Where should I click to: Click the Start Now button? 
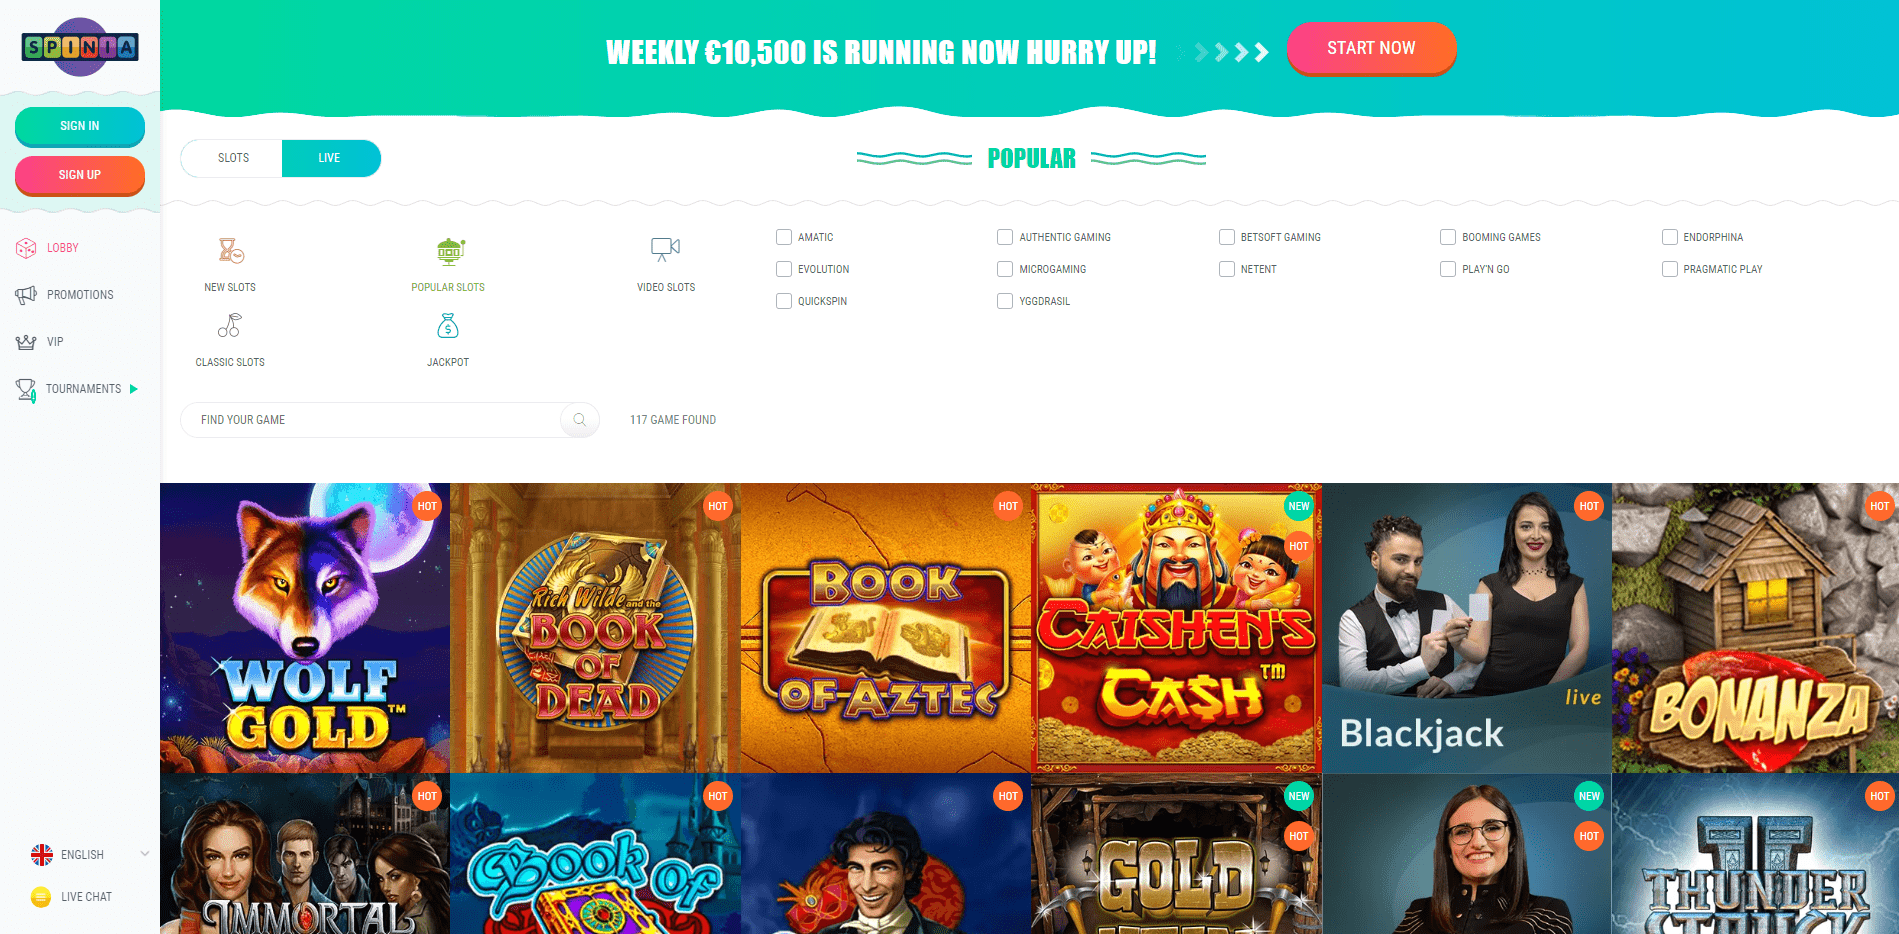point(1371,48)
